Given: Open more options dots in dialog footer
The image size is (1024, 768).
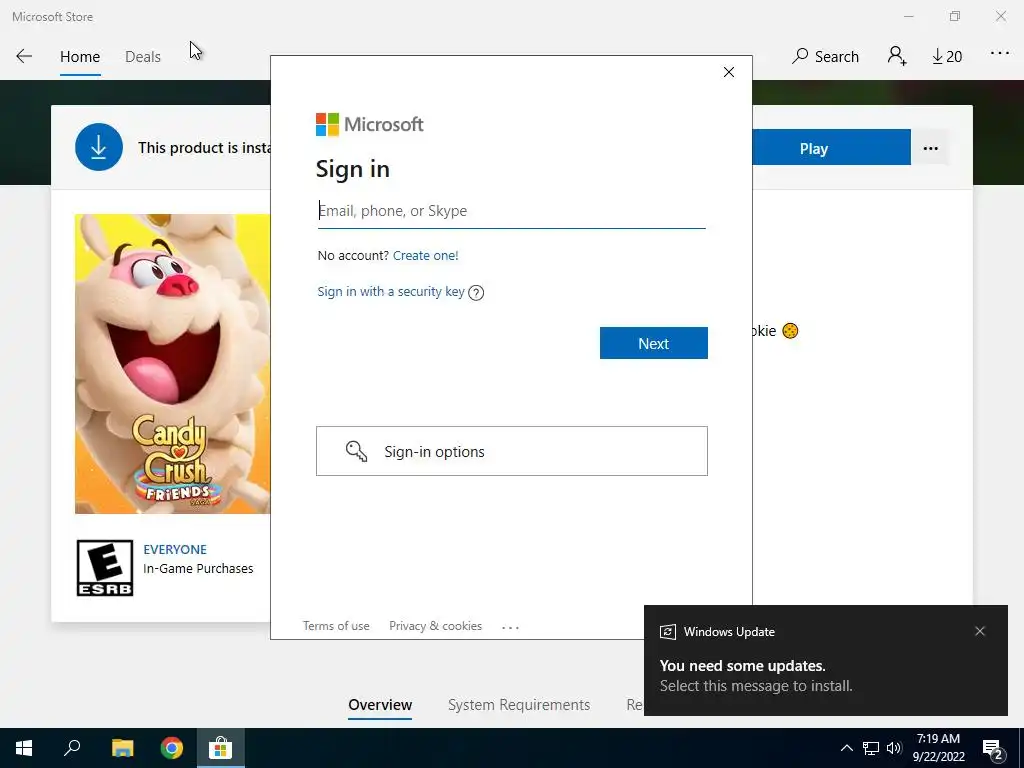Looking at the screenshot, I should coord(510,627).
